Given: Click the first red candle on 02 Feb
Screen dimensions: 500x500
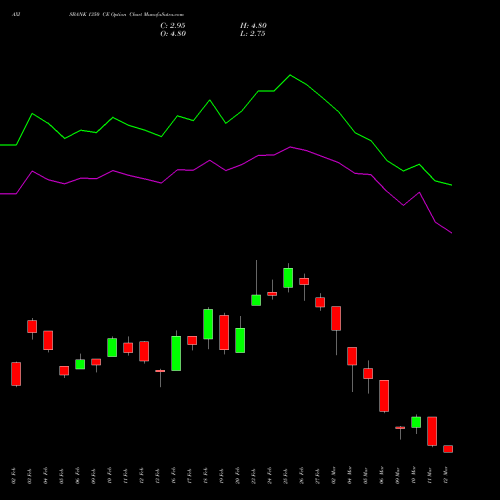Looking at the screenshot, I should (16, 374).
